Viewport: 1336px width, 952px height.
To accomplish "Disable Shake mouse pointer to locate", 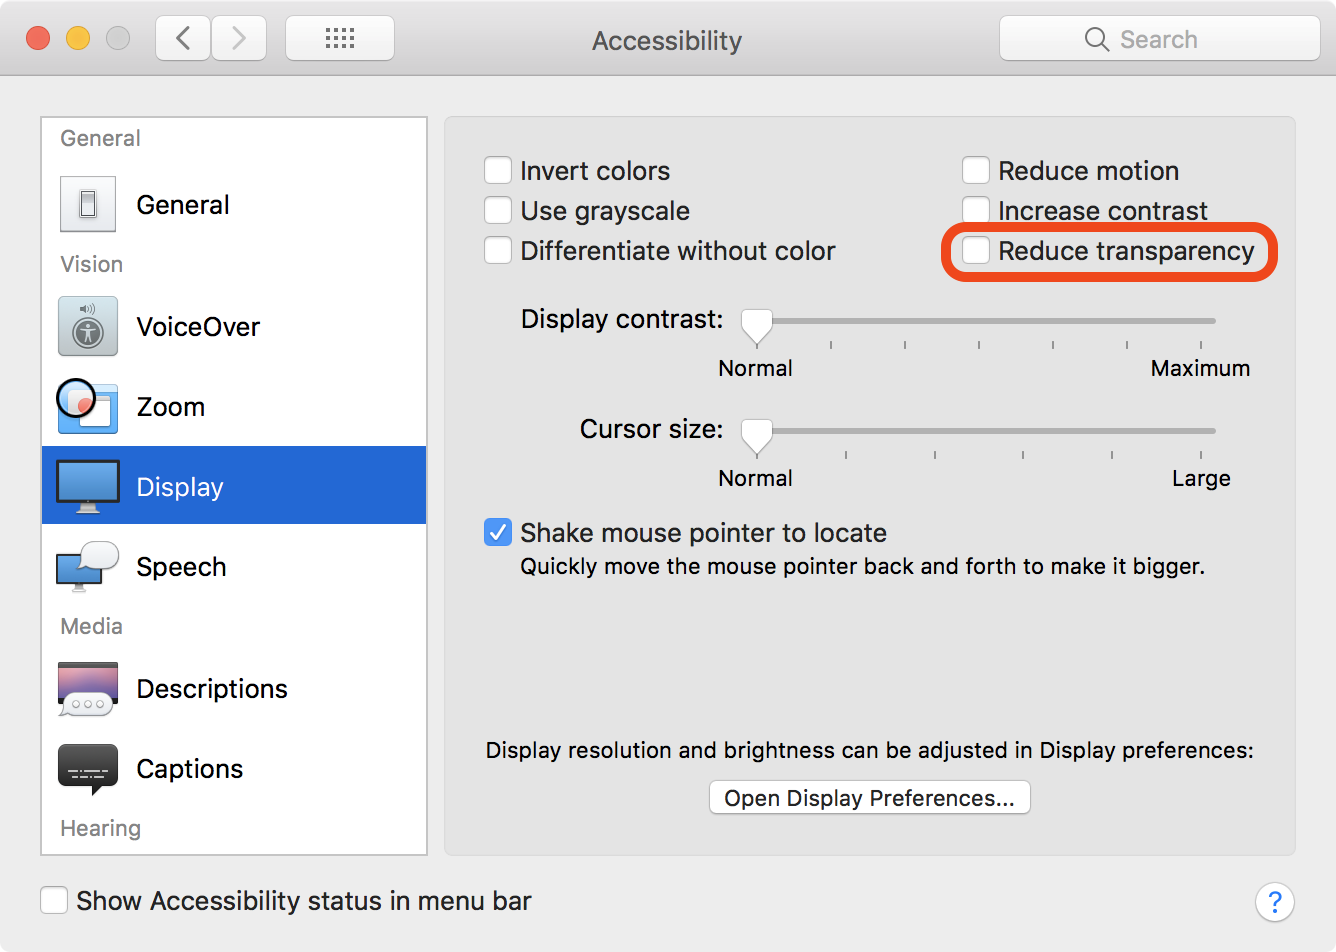I will (498, 533).
